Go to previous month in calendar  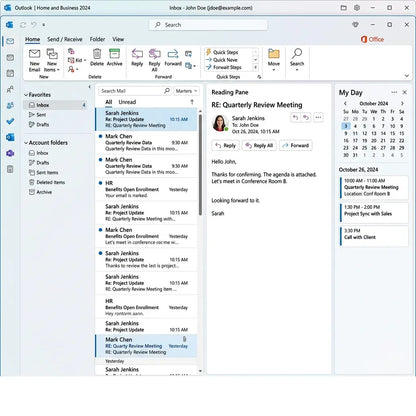[x=345, y=103]
